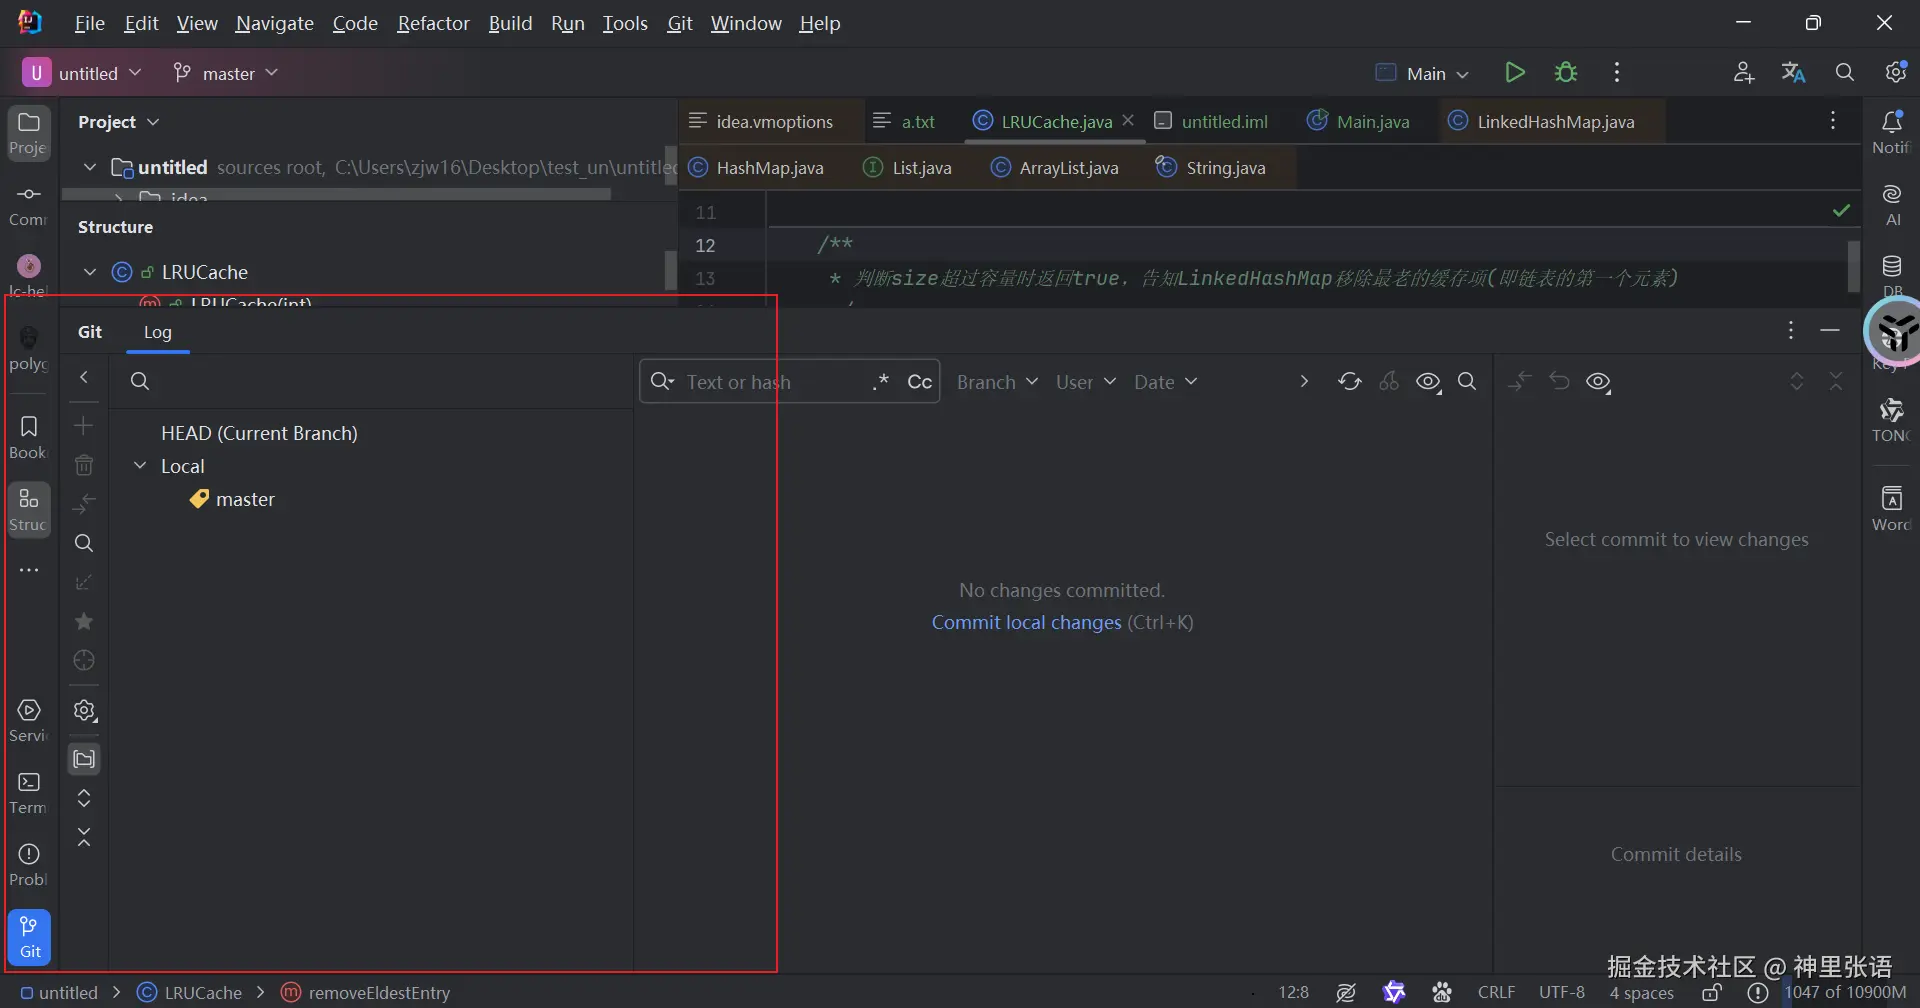Click the crosshair navigate-to-branch icon
The image size is (1920, 1008).
tap(84, 660)
